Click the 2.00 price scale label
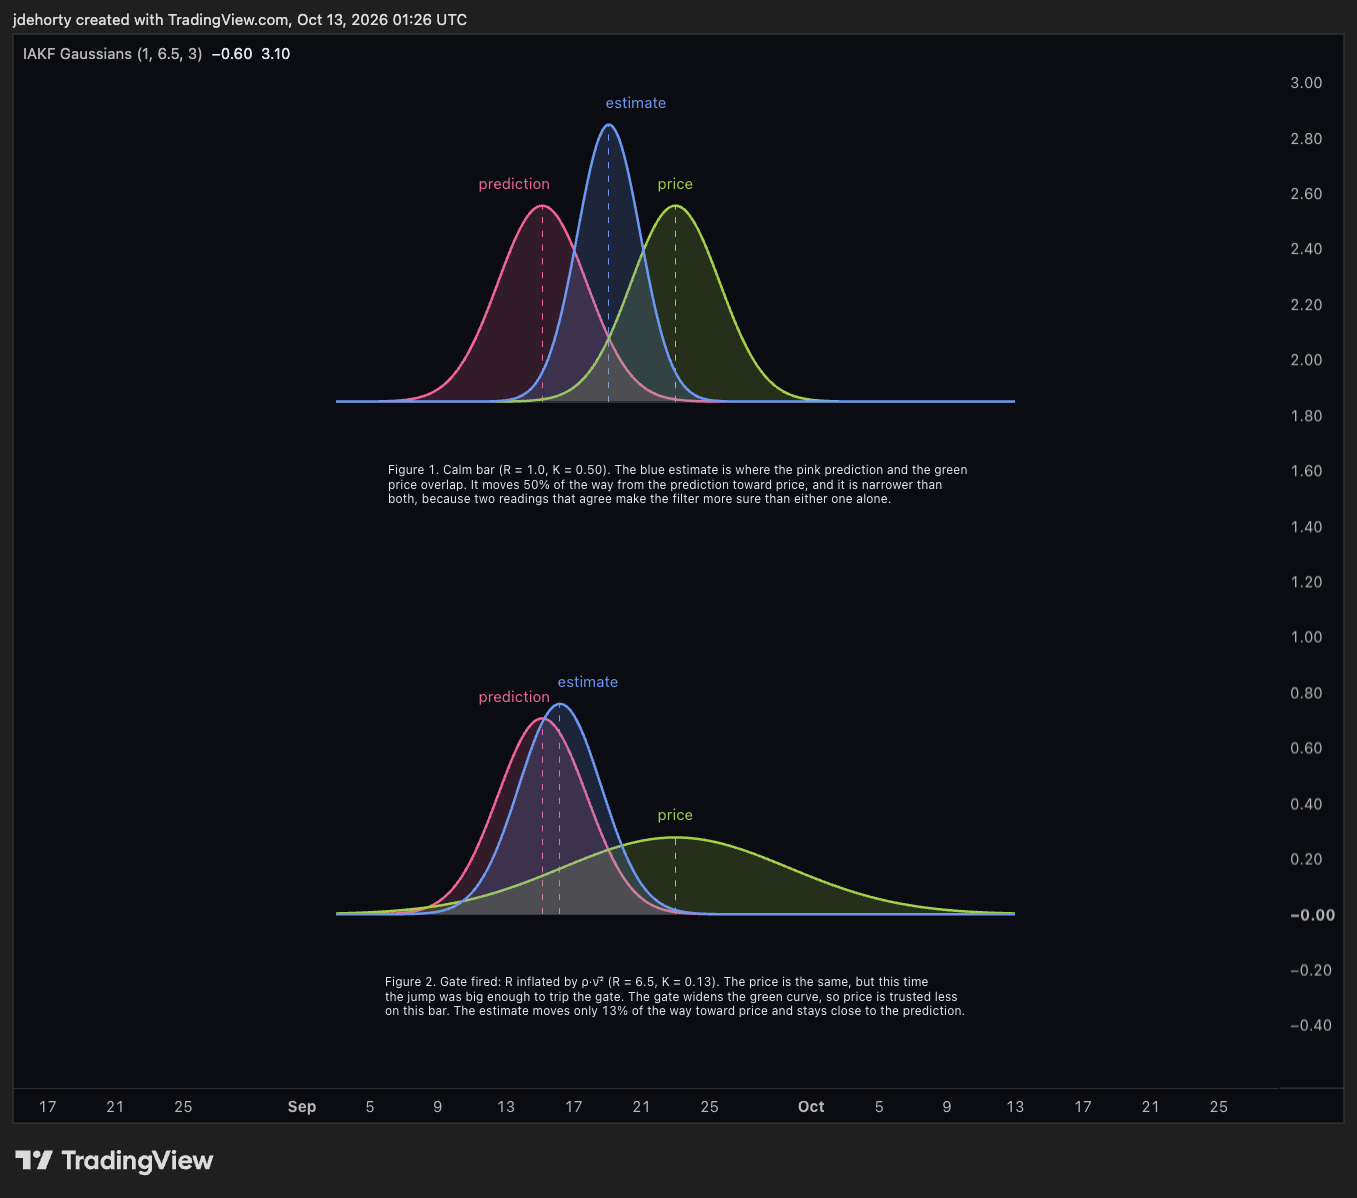 (1306, 360)
